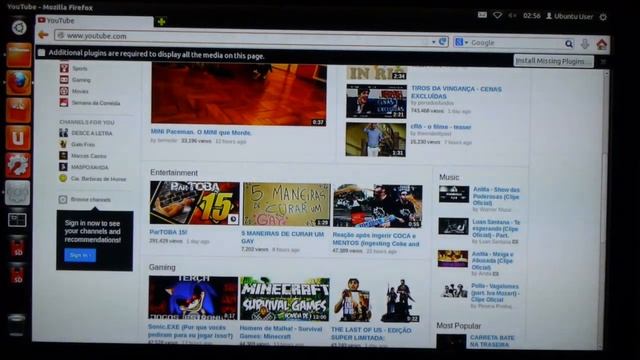The height and width of the screenshot is (360, 640).
Task: Click the Browse channels plus icon
Action: [x=63, y=199]
